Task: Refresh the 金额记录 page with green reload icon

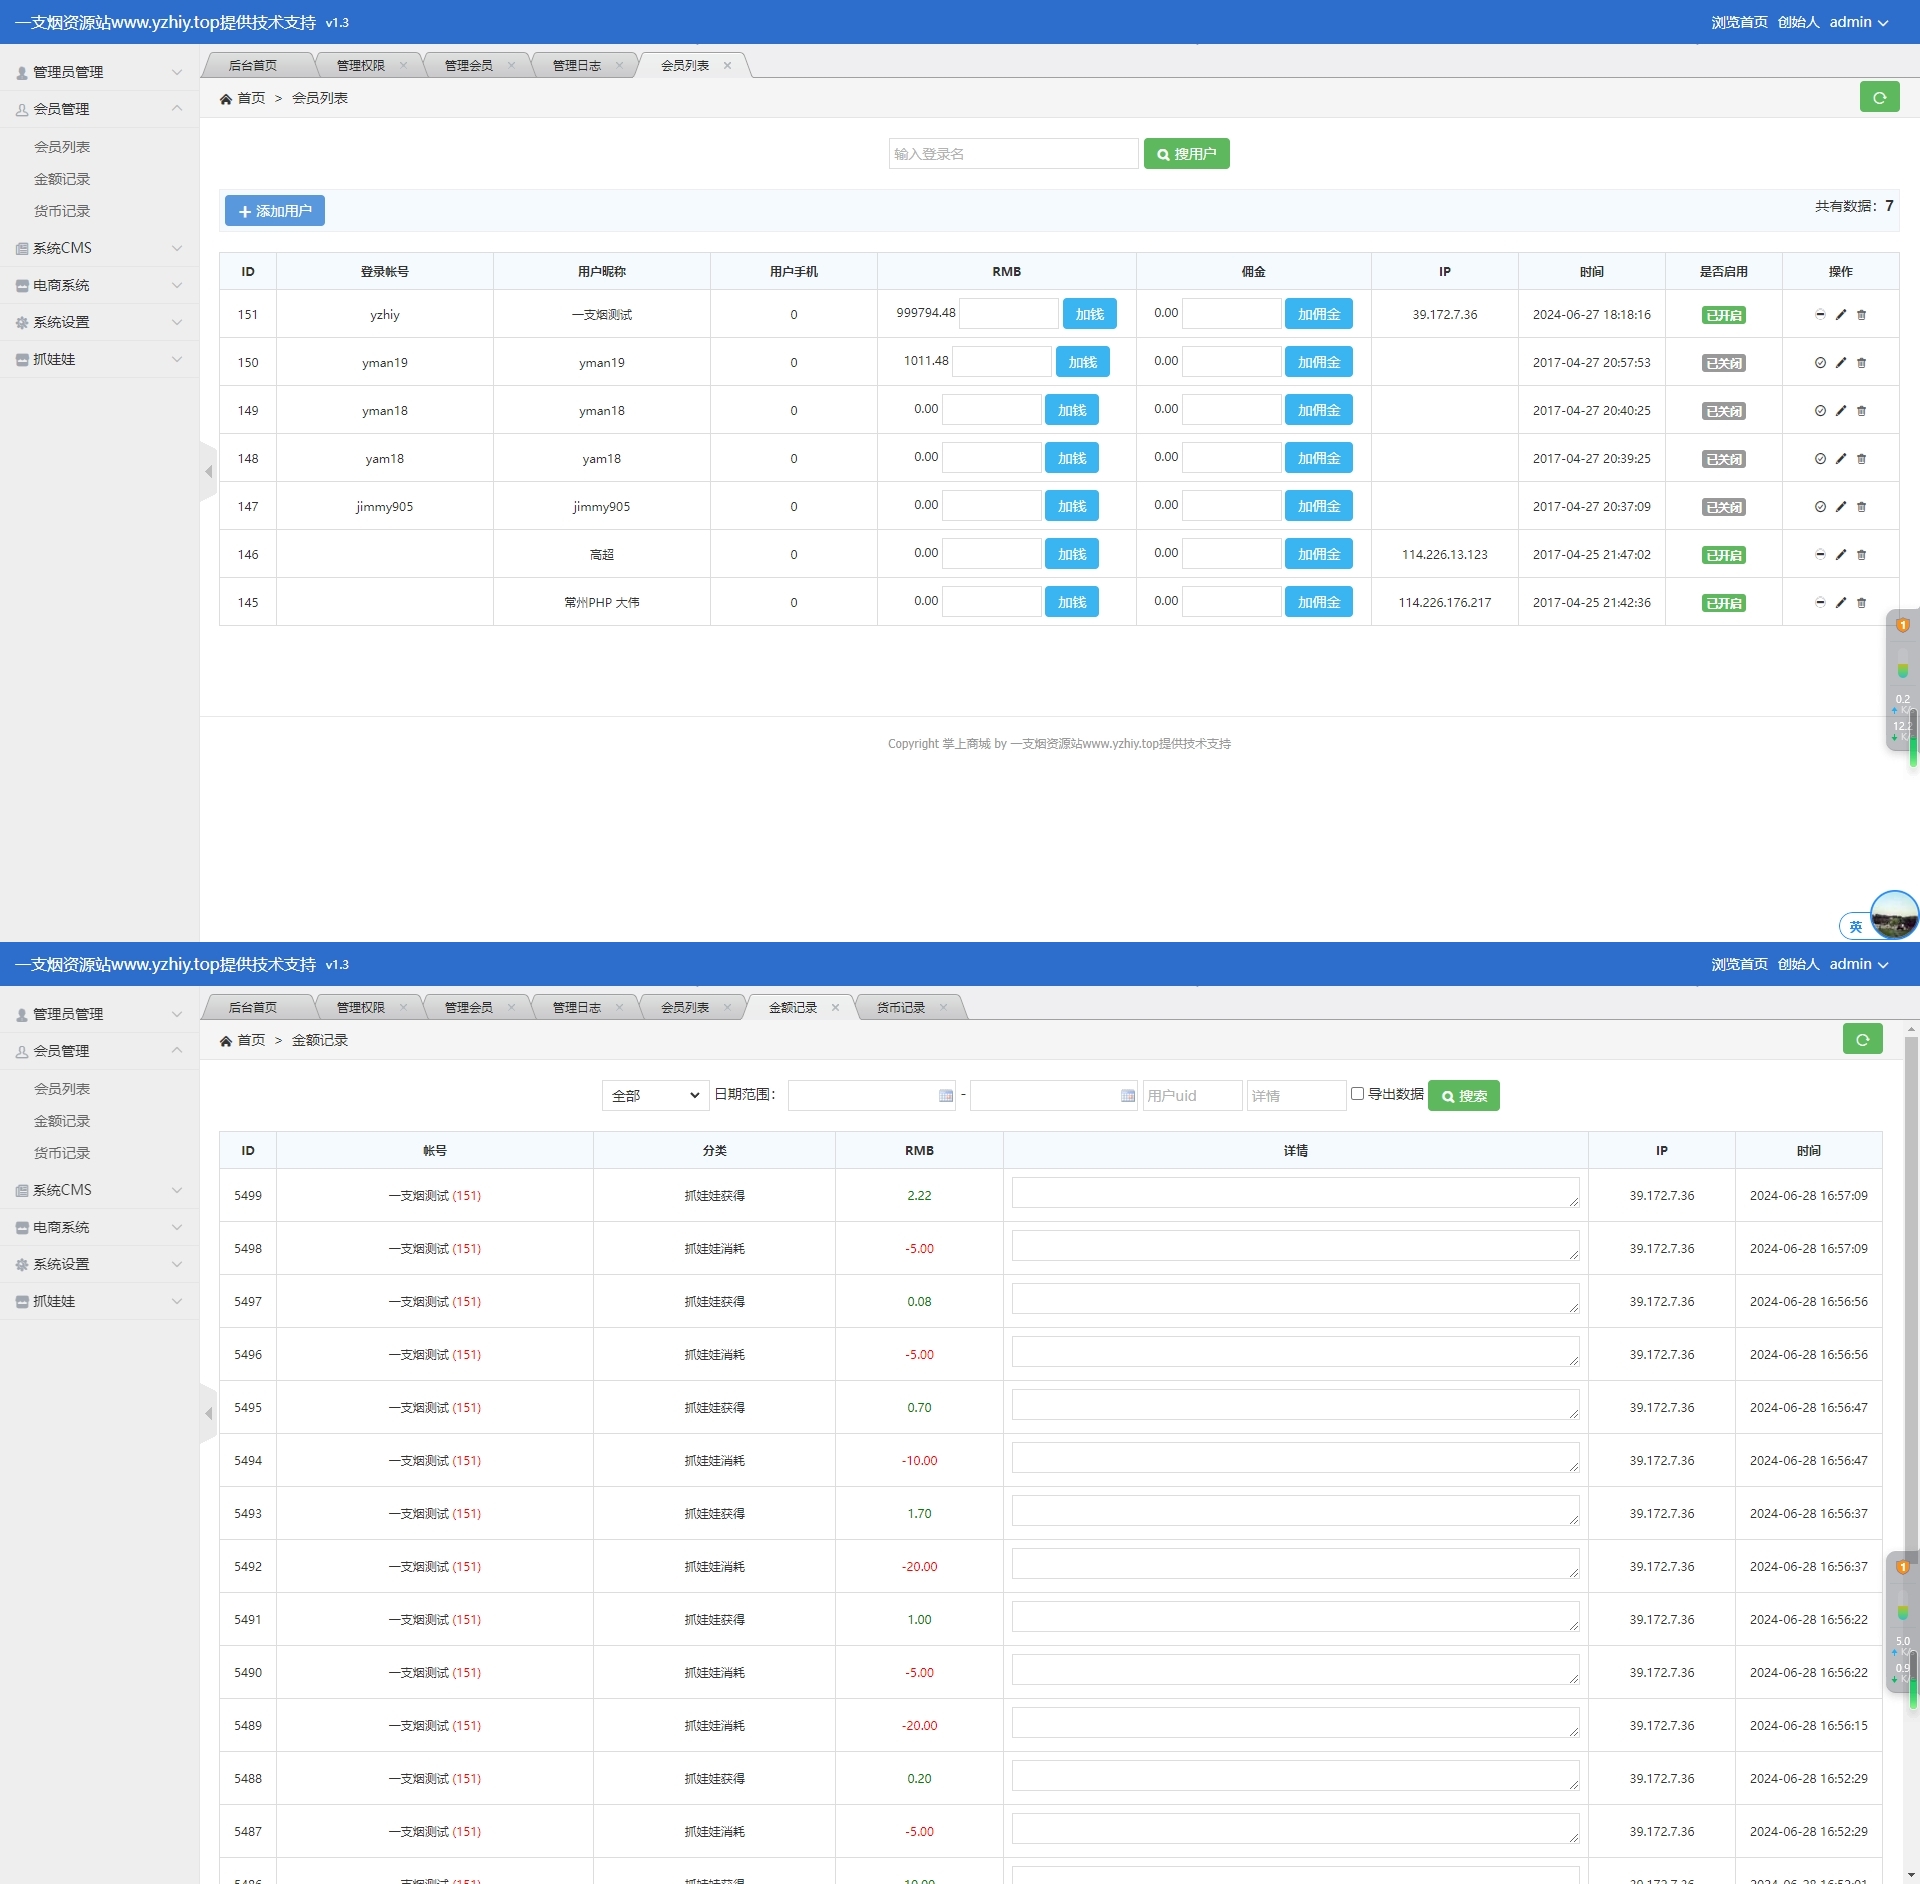Action: tap(1862, 1039)
